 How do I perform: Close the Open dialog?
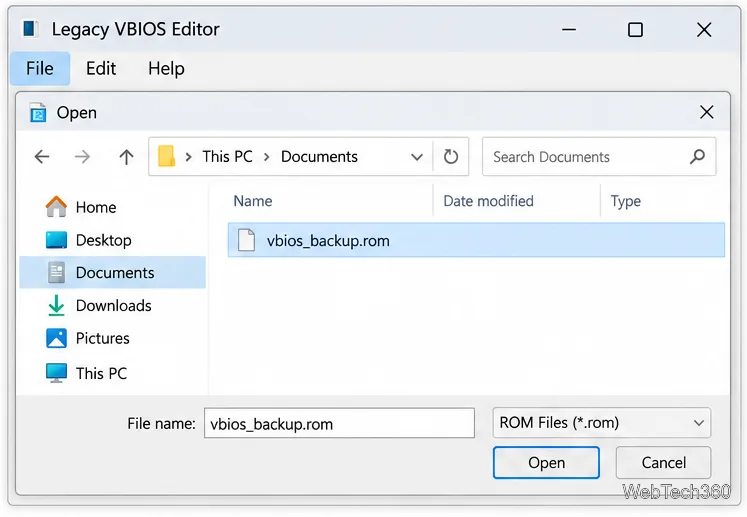[x=707, y=112]
